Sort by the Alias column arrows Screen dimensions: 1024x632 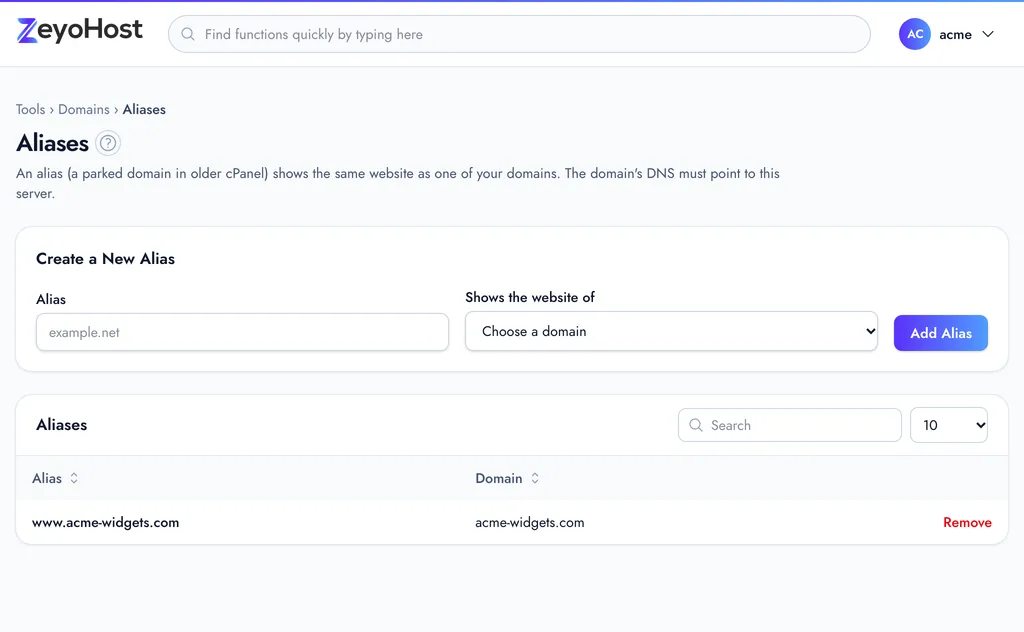coord(74,478)
